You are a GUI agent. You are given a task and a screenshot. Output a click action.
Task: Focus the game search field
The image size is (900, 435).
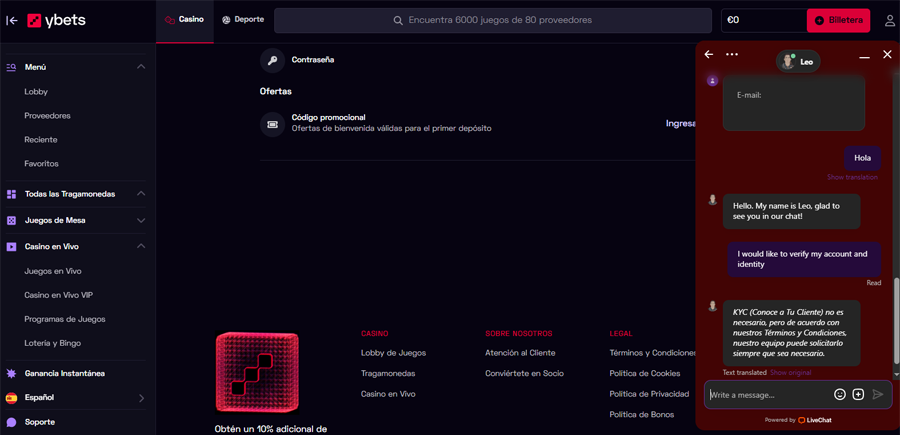492,21
